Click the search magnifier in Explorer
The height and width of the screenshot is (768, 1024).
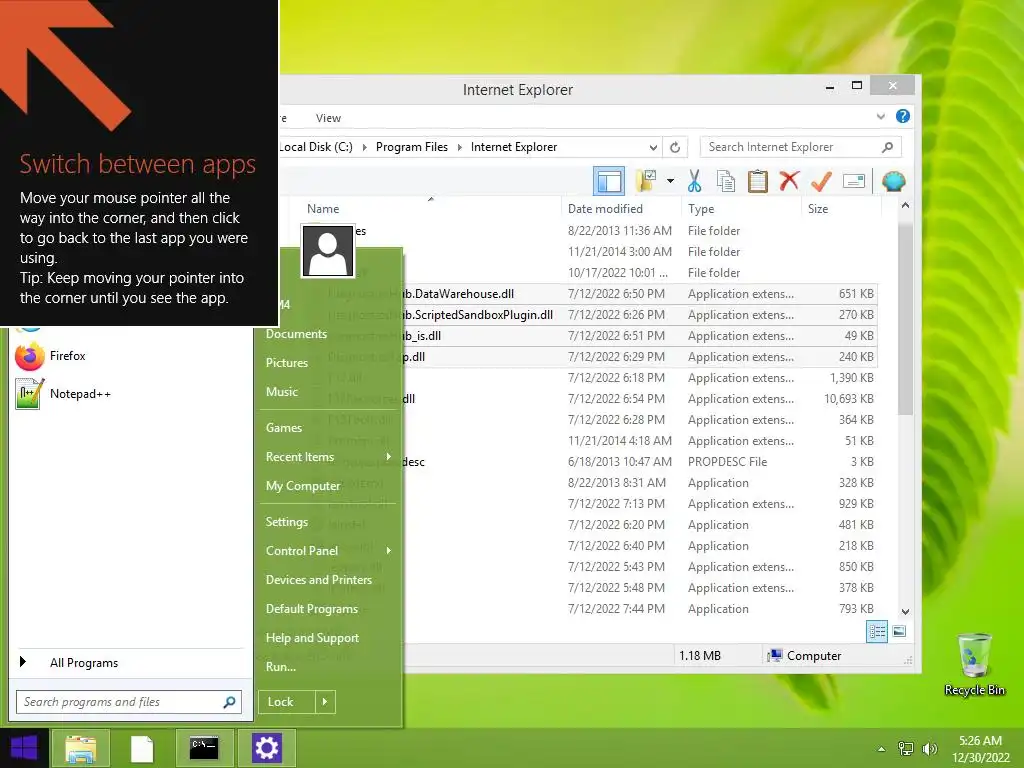[887, 147]
